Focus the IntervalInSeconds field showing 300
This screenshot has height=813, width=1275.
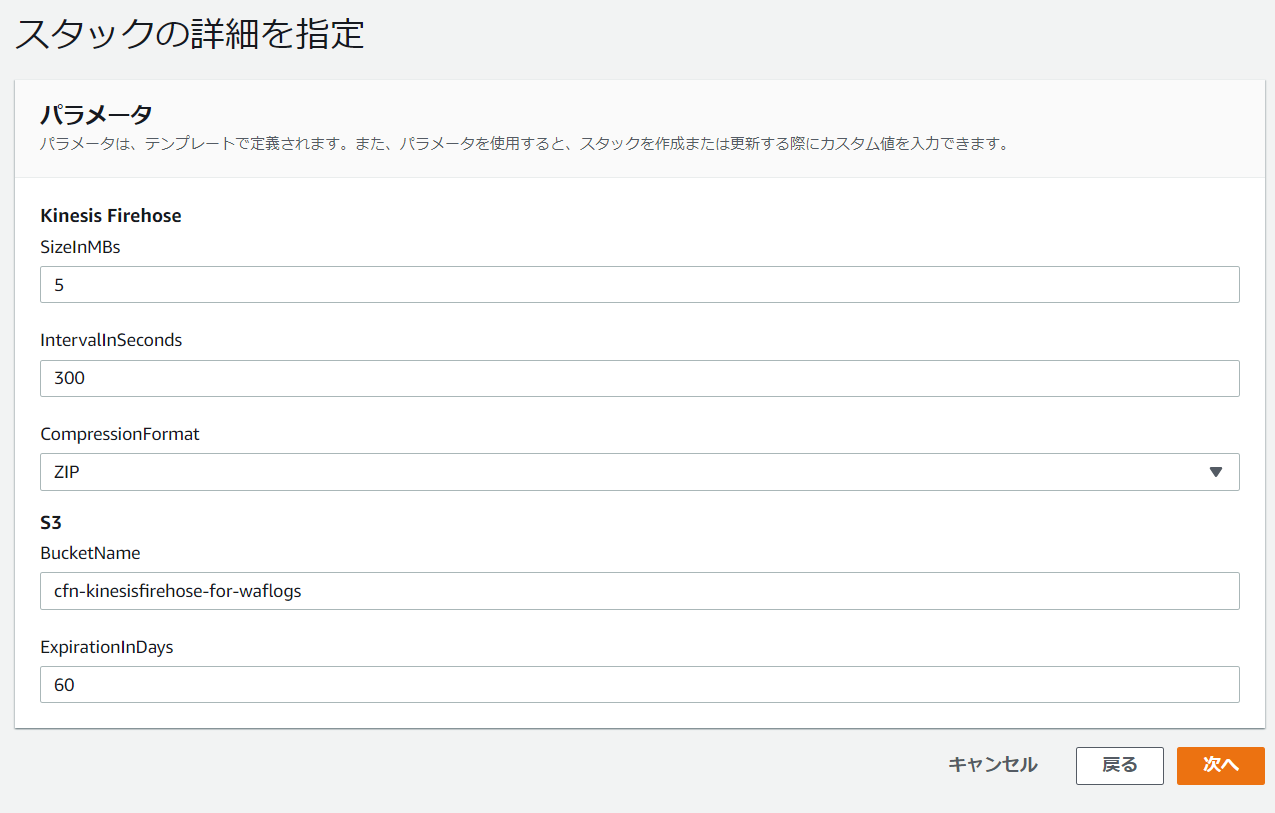coord(640,379)
